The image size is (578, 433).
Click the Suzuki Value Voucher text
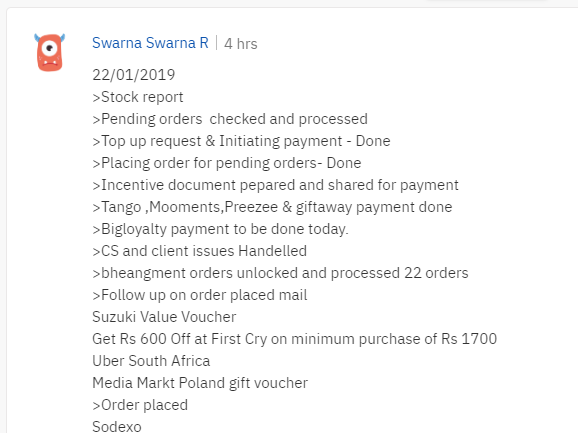[x=164, y=317]
